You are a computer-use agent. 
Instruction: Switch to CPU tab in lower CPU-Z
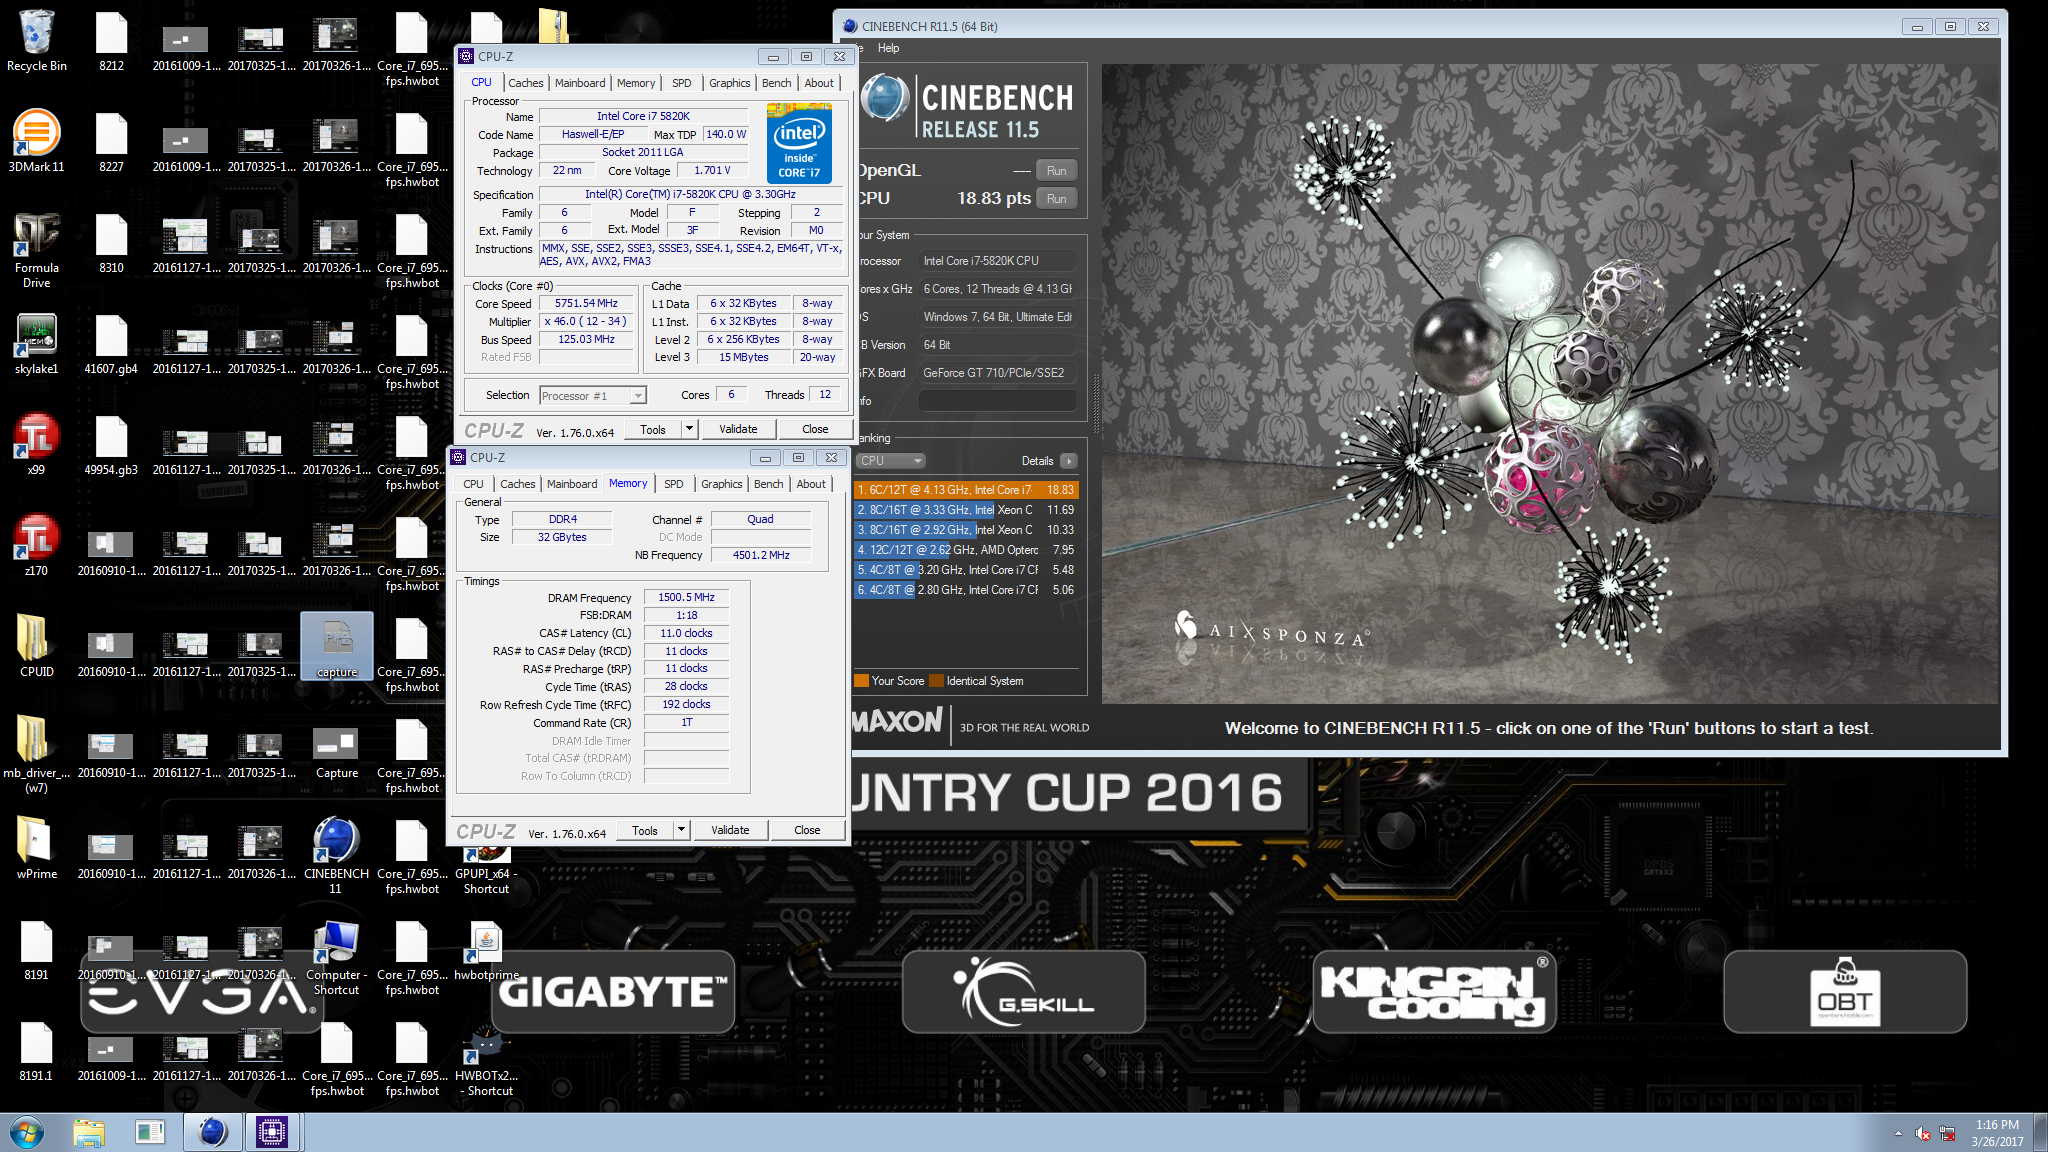(473, 484)
